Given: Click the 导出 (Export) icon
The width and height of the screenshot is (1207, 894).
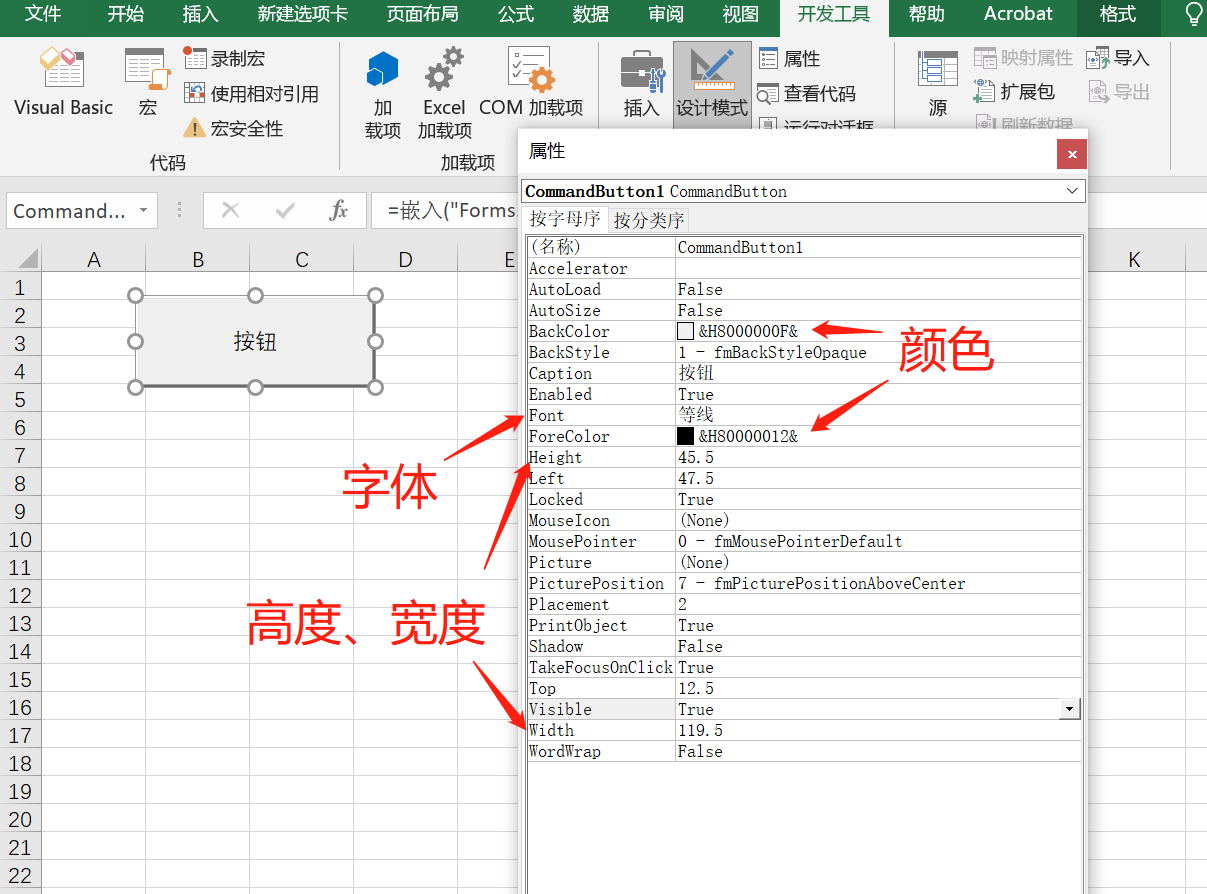Looking at the screenshot, I should click(x=1096, y=90).
